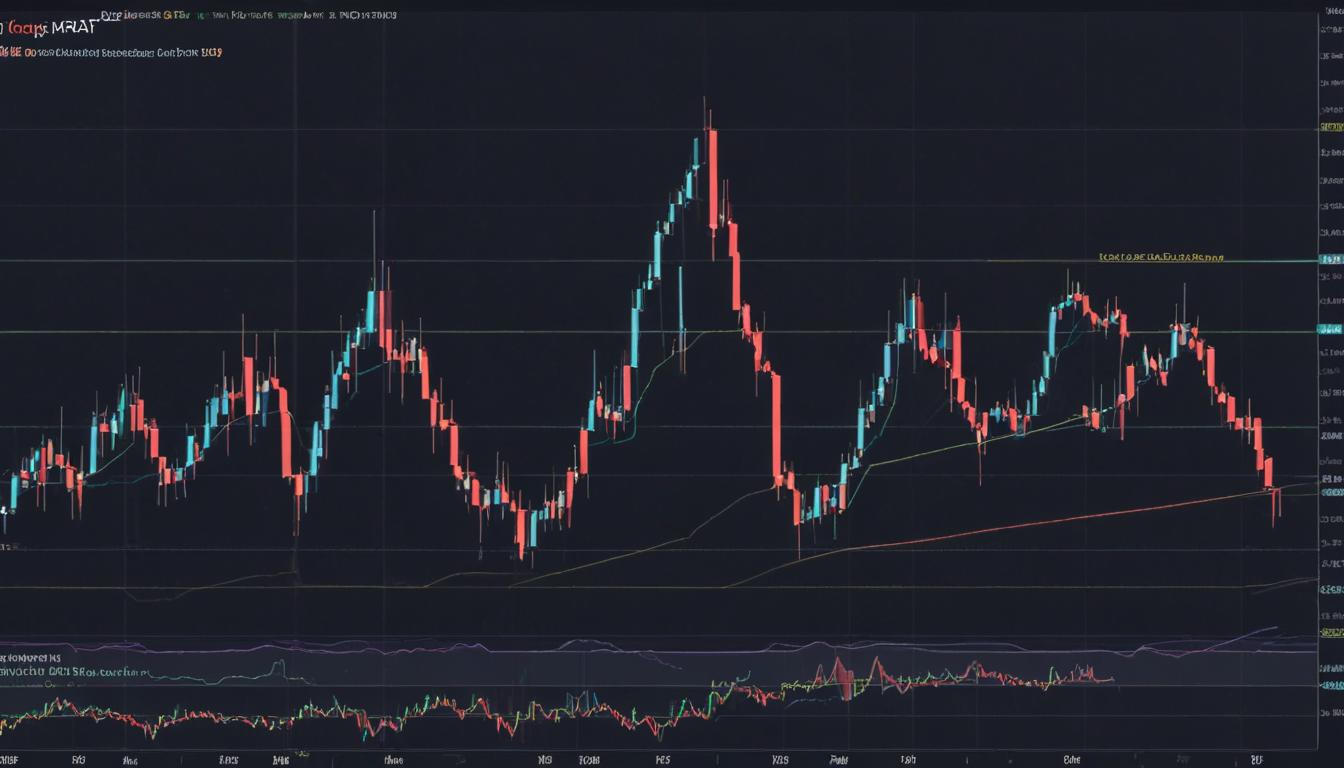This screenshot has width=1344, height=768.
Task: Click the yellow alert text above the dashed price line
Action: tap(1160, 256)
